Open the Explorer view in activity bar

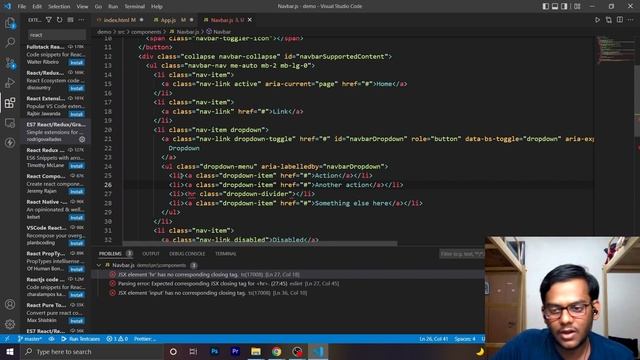point(10,23)
